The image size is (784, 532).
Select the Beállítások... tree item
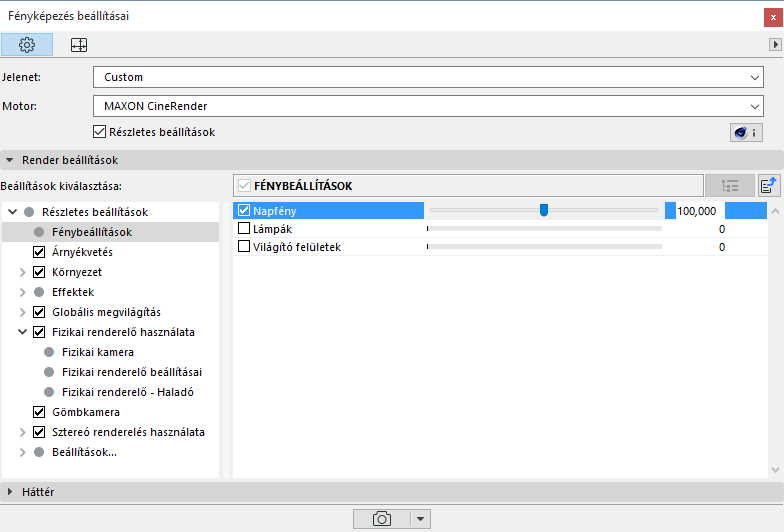[x=84, y=452]
